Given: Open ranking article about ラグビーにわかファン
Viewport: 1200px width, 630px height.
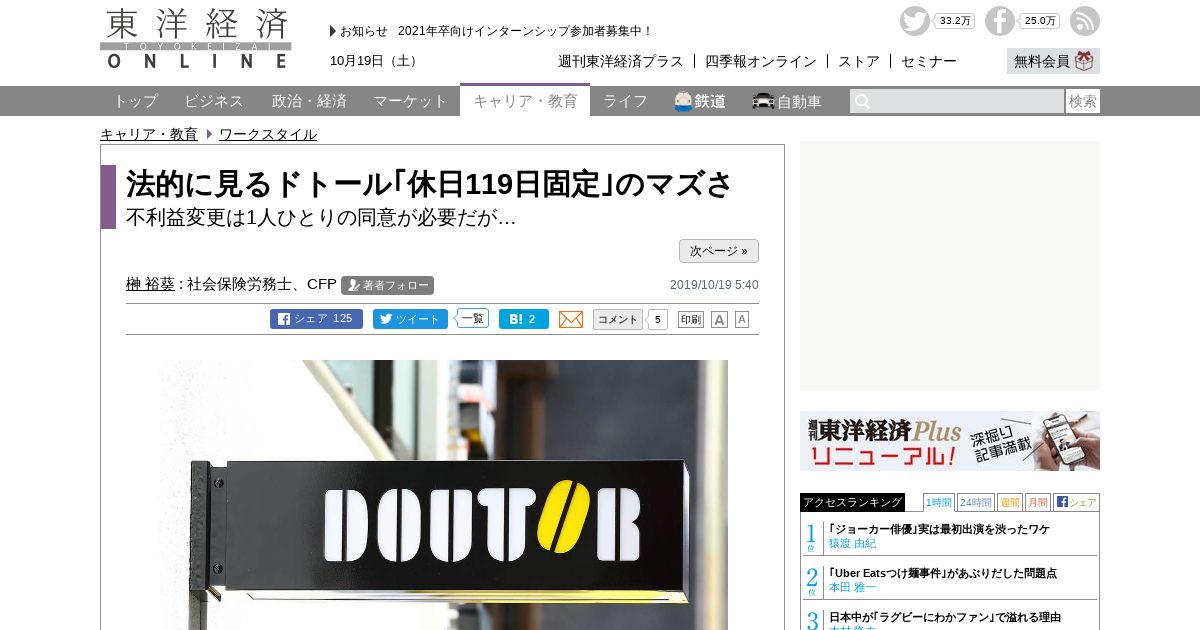Looking at the screenshot, I should tap(945, 617).
